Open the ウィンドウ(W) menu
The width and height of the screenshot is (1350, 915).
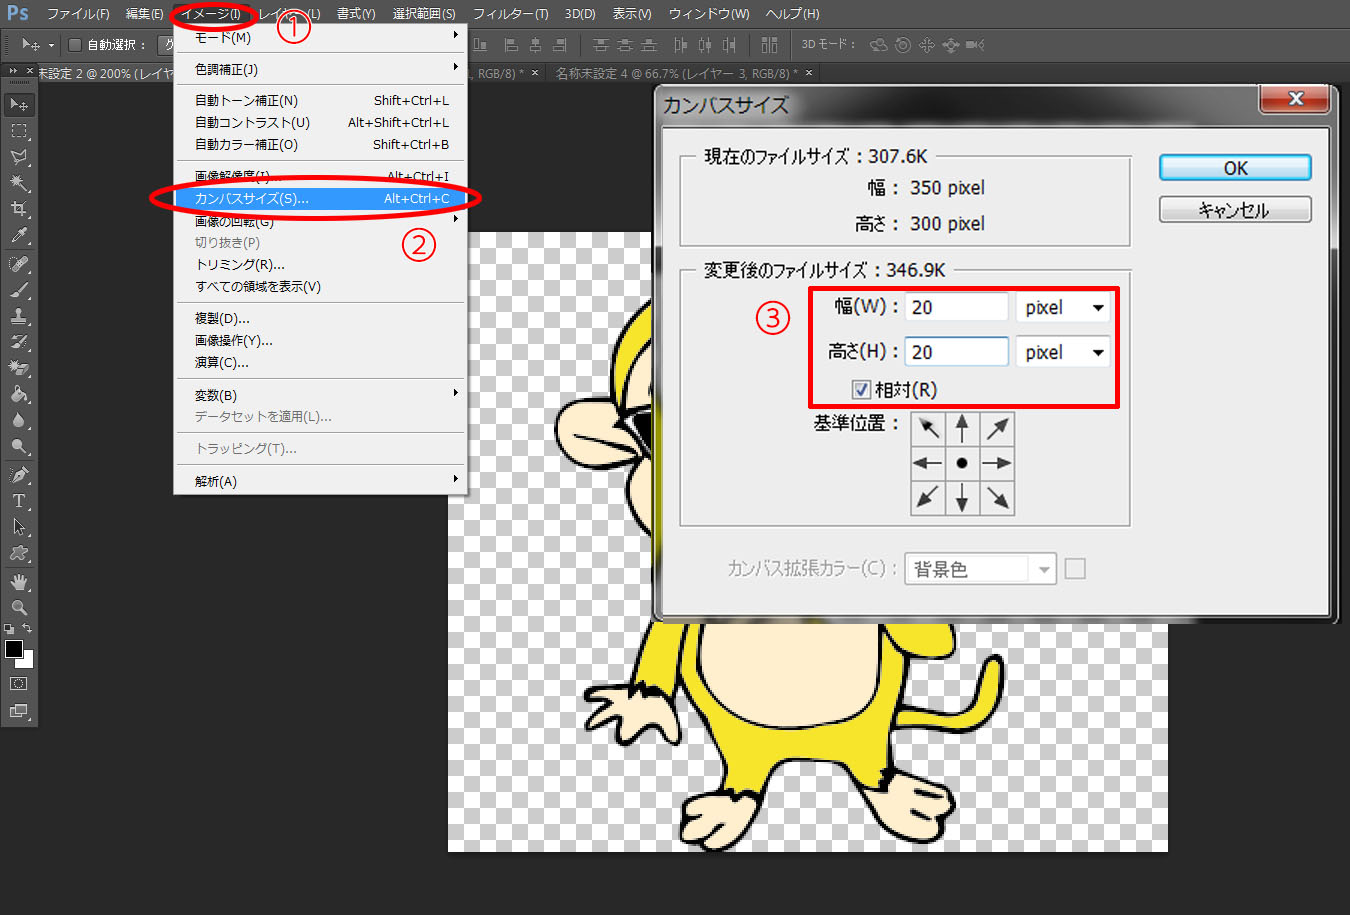(x=709, y=14)
